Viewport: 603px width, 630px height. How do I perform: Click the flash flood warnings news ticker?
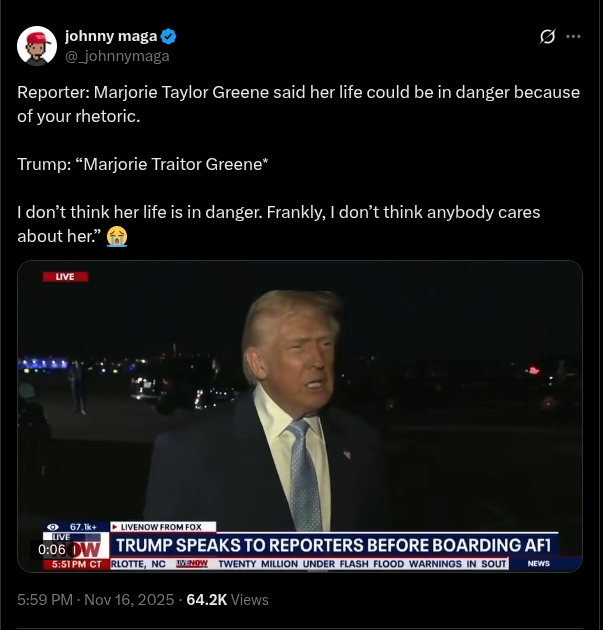[x=362, y=564]
